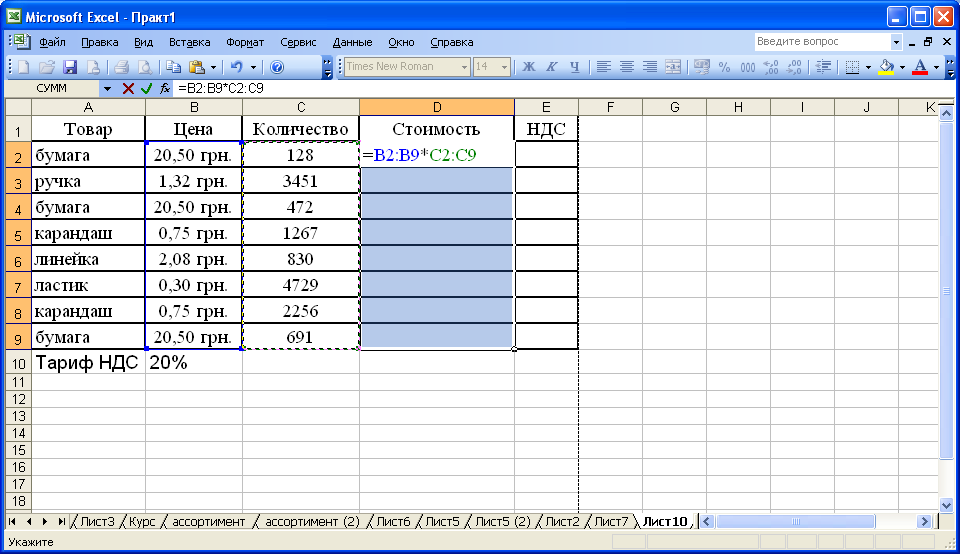Open the Данные menu
This screenshot has width=960, height=554.
coord(352,42)
